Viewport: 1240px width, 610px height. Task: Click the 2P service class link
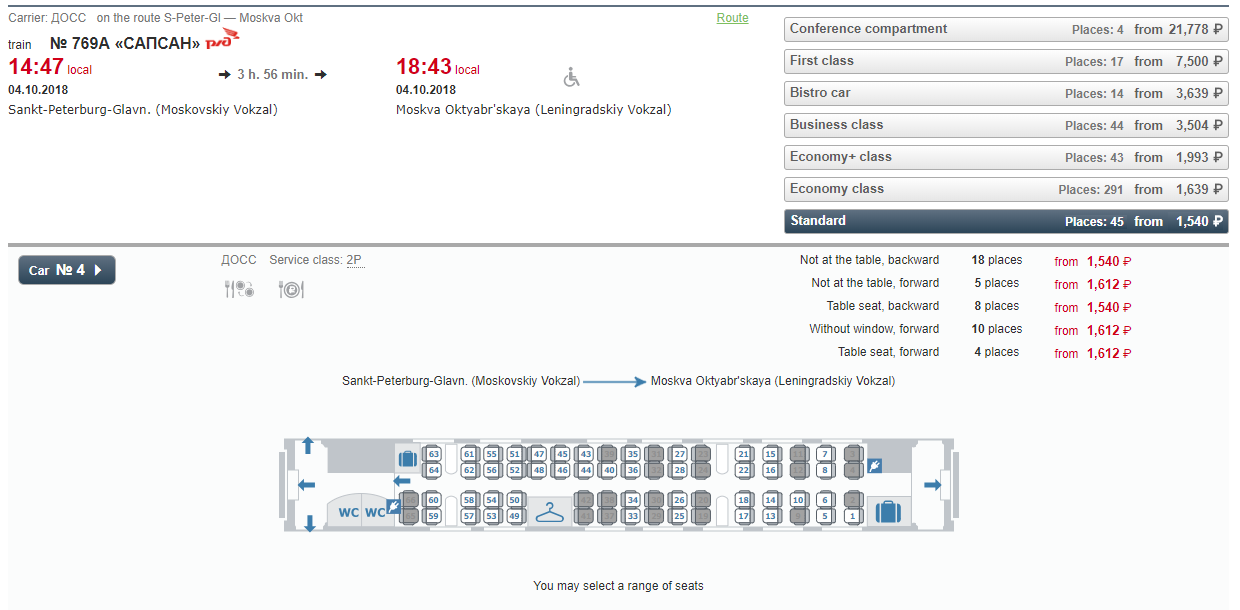coord(354,260)
